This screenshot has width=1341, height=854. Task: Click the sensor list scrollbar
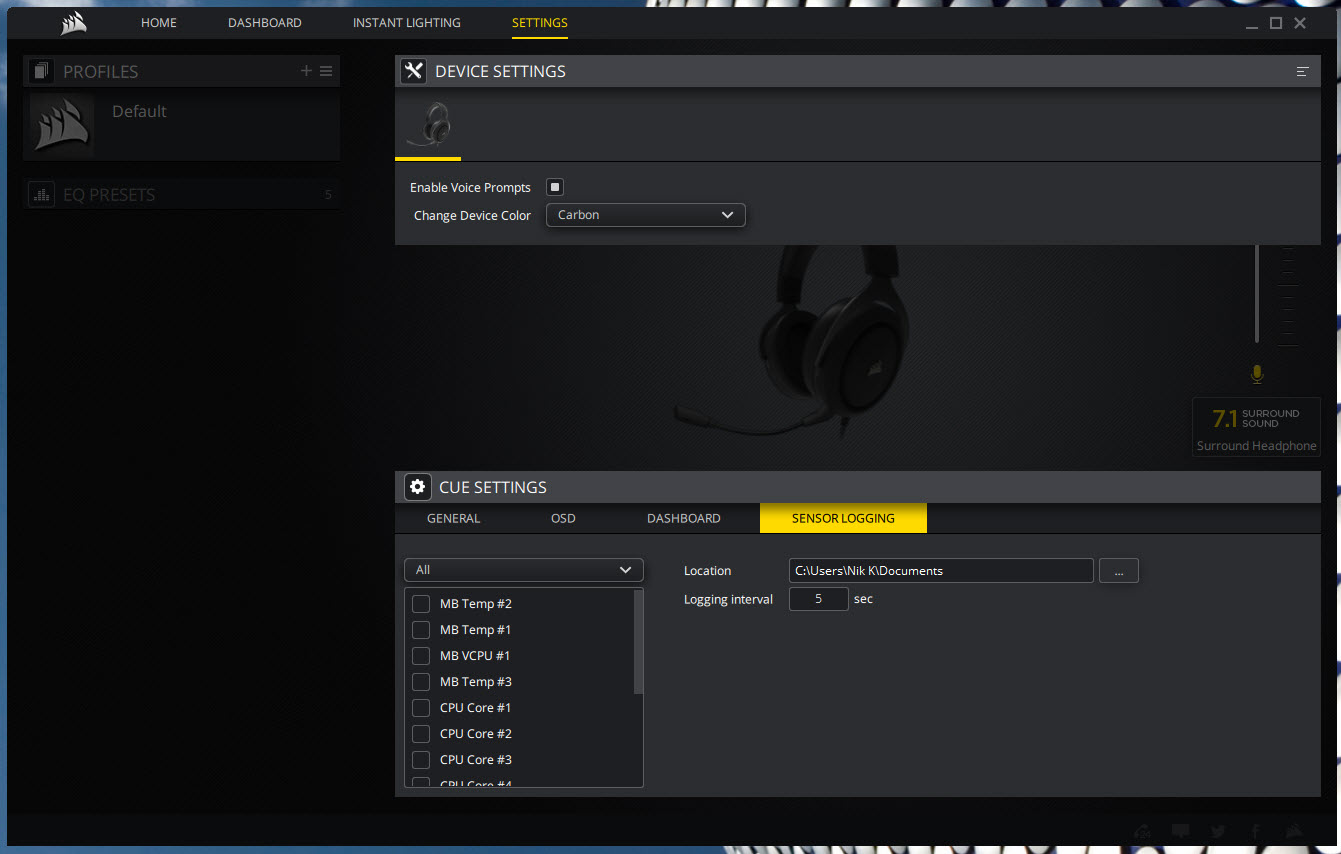[638, 642]
